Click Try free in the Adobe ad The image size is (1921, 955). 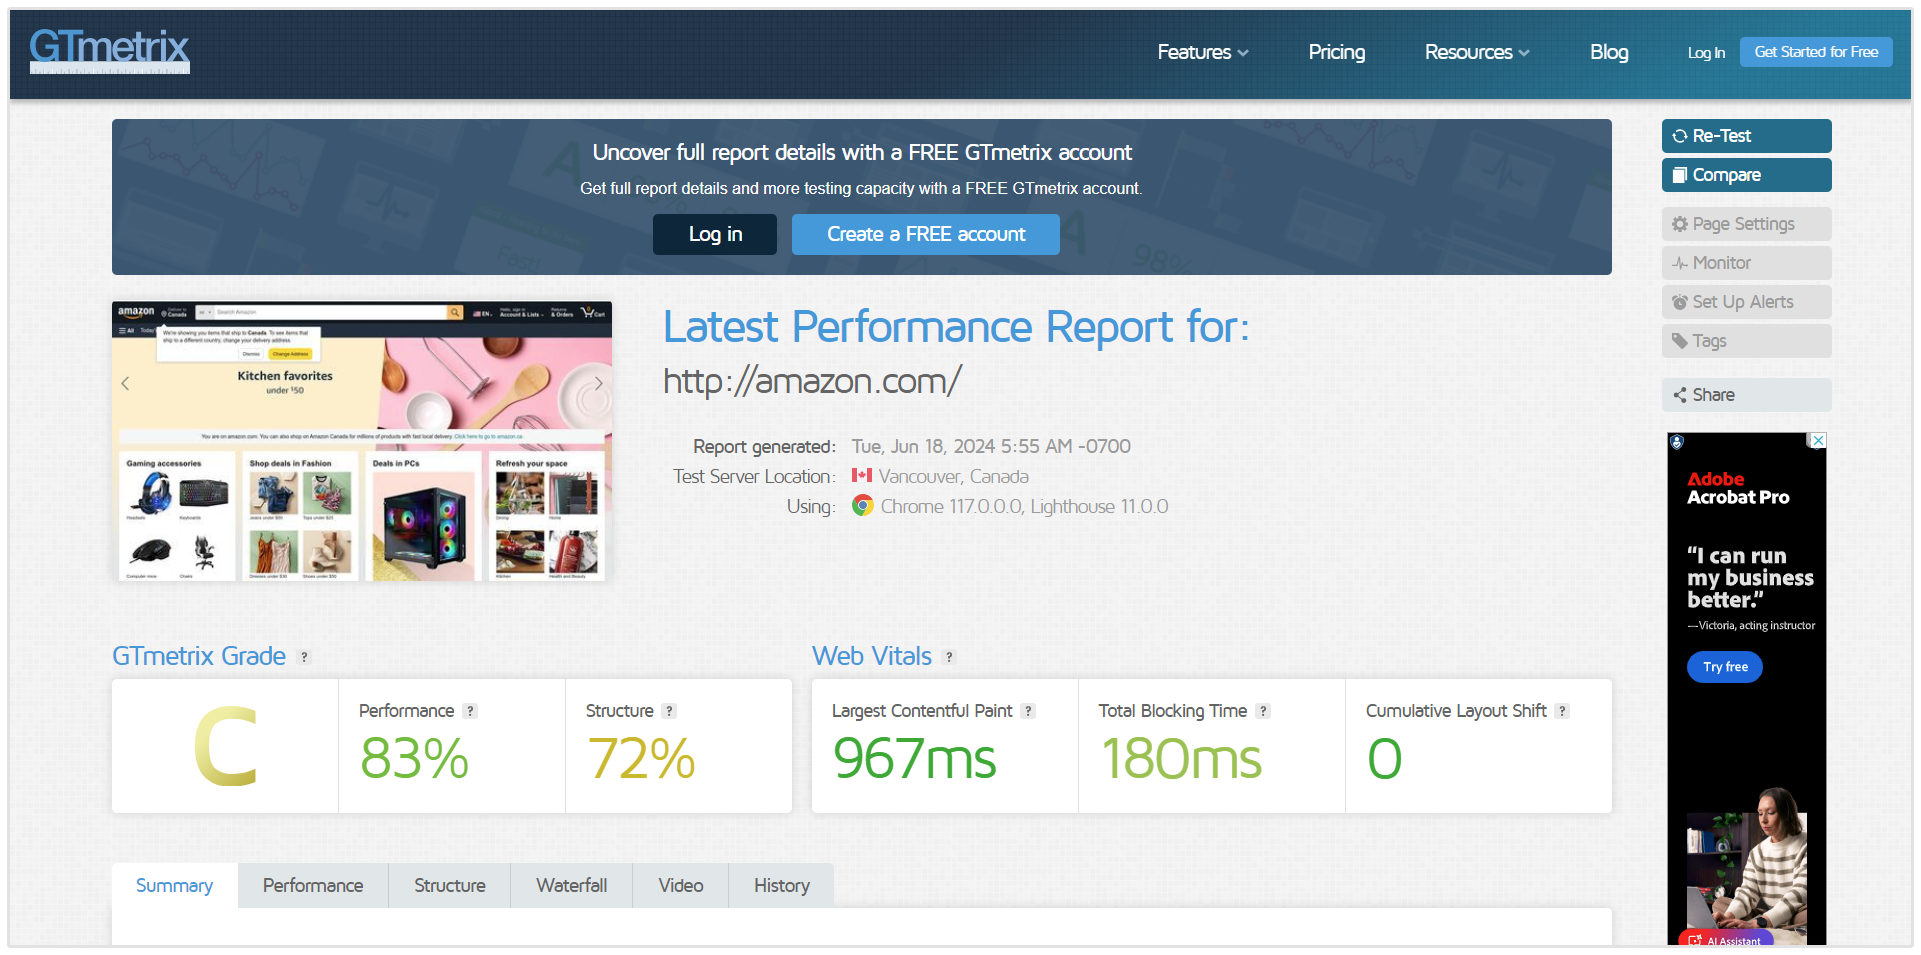[x=1724, y=667]
